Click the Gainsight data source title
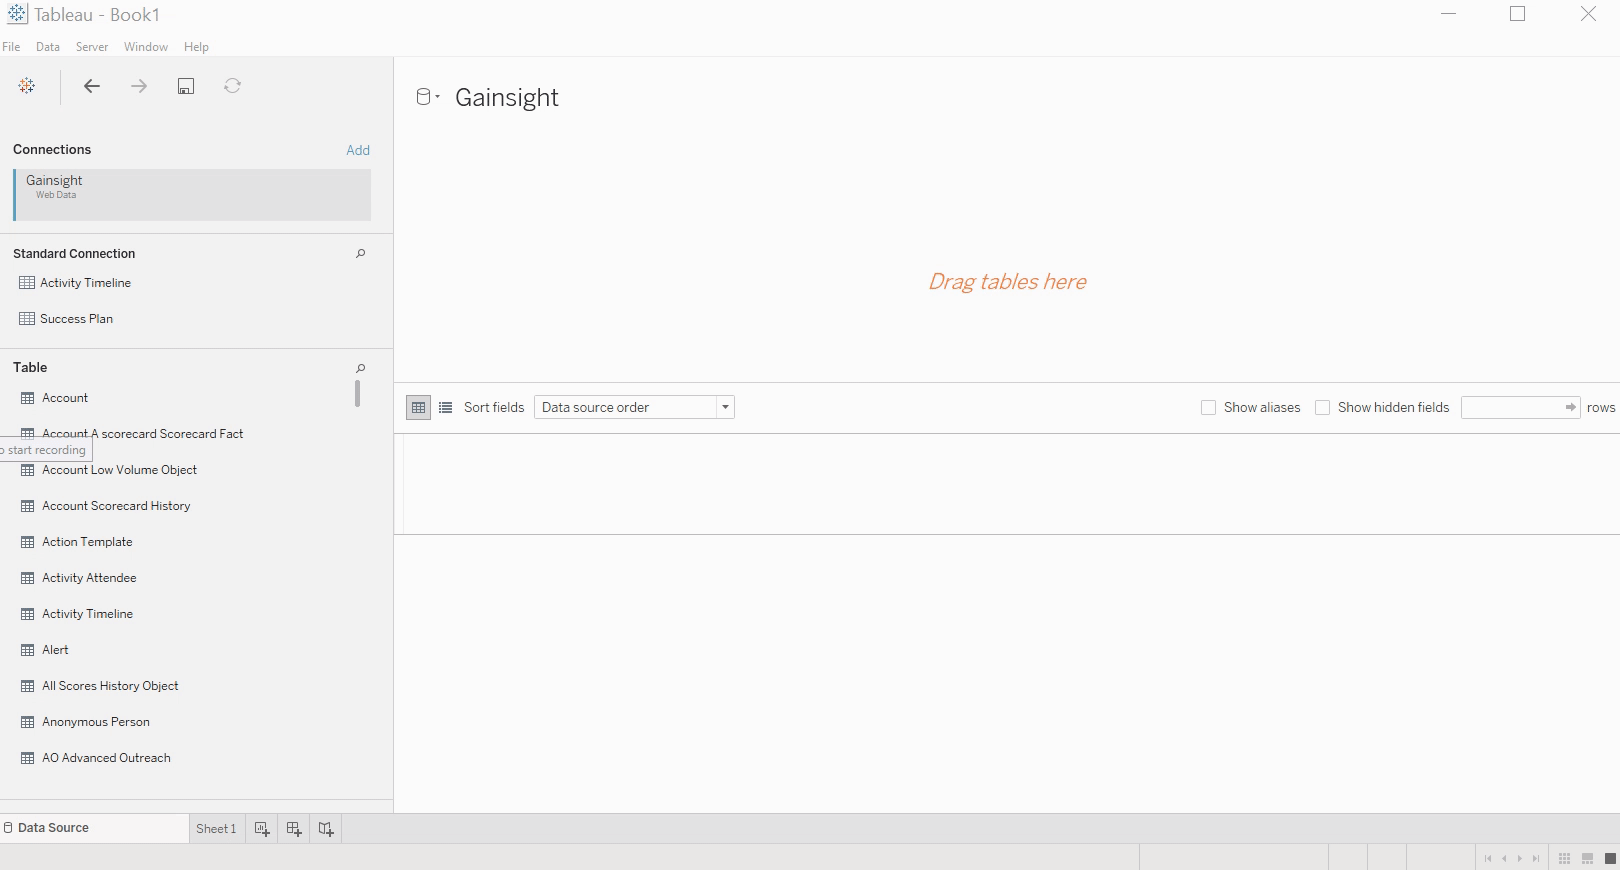The height and width of the screenshot is (870, 1620). tap(507, 97)
